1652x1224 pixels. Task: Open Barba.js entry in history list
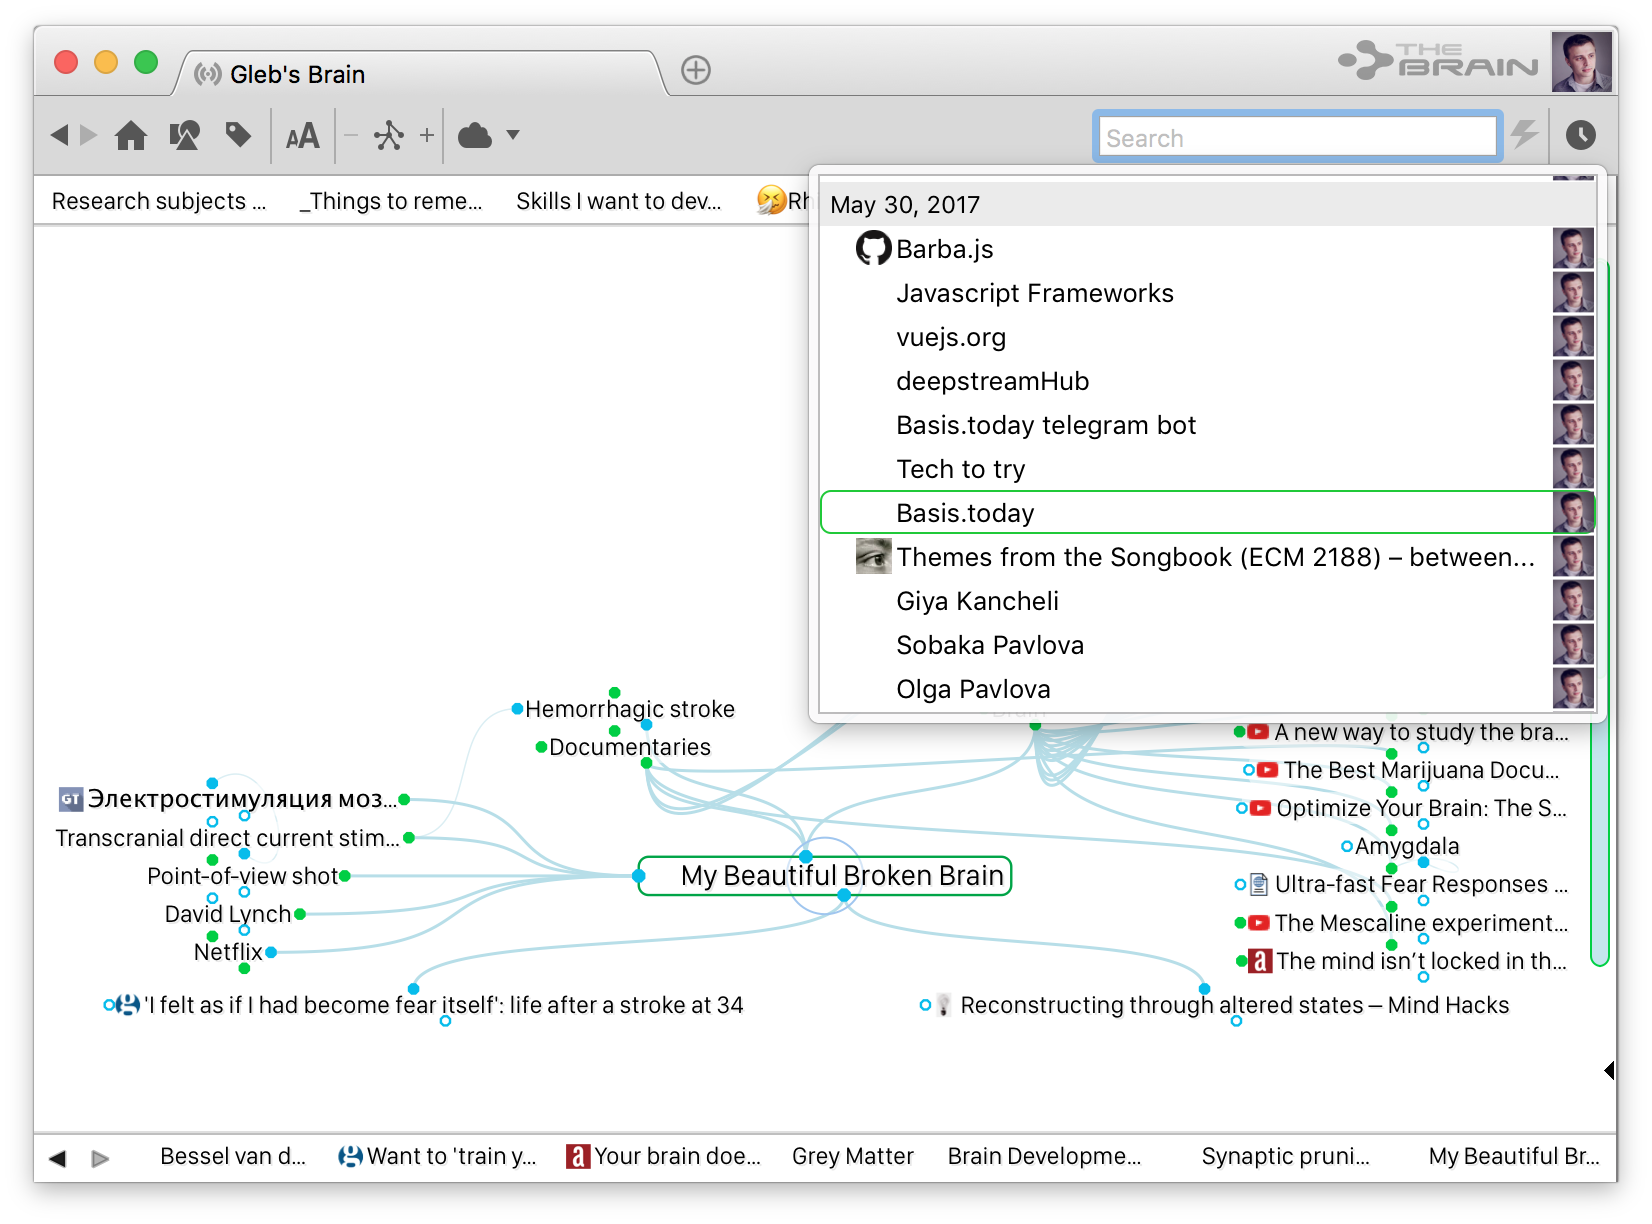point(944,249)
